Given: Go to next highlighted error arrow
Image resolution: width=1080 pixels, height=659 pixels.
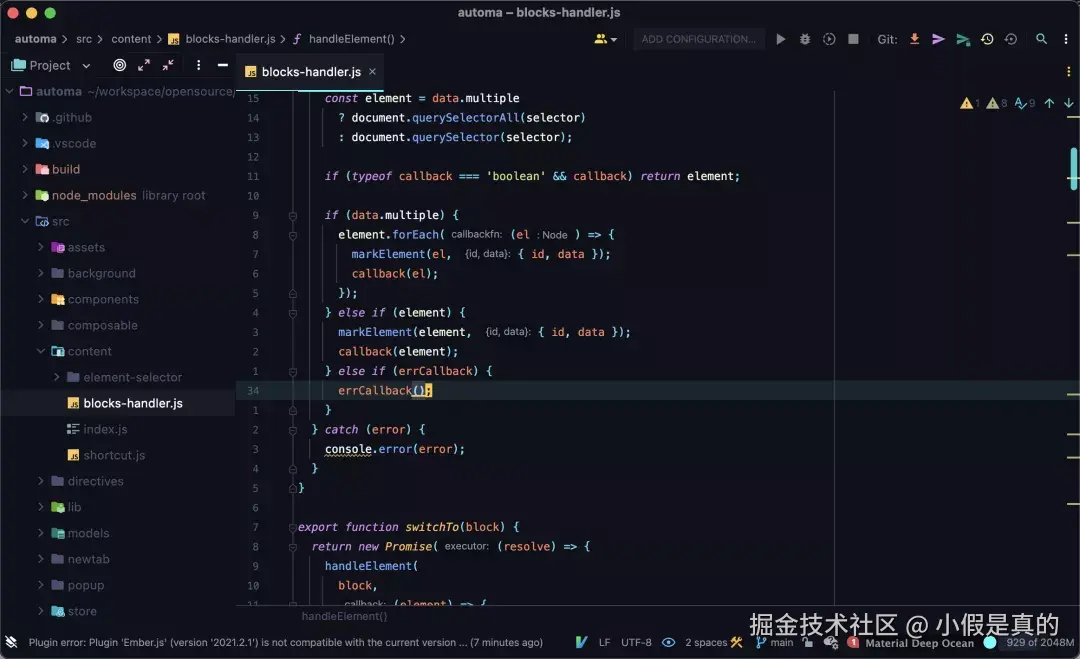Looking at the screenshot, I should [x=1068, y=103].
